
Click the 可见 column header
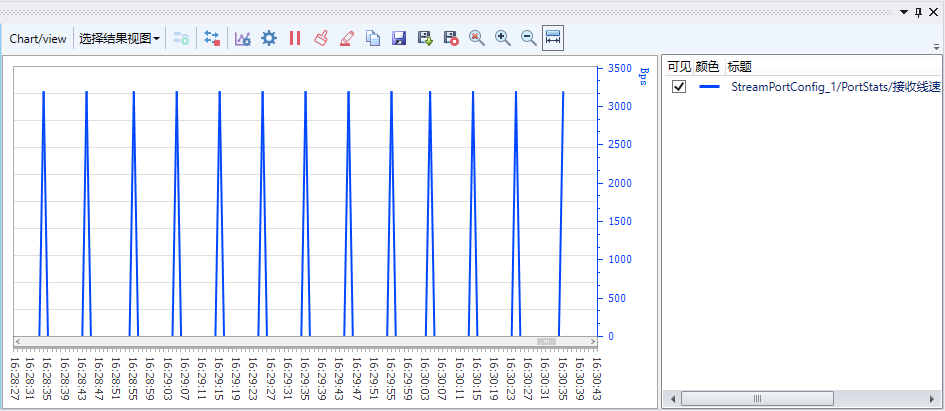(x=678, y=66)
